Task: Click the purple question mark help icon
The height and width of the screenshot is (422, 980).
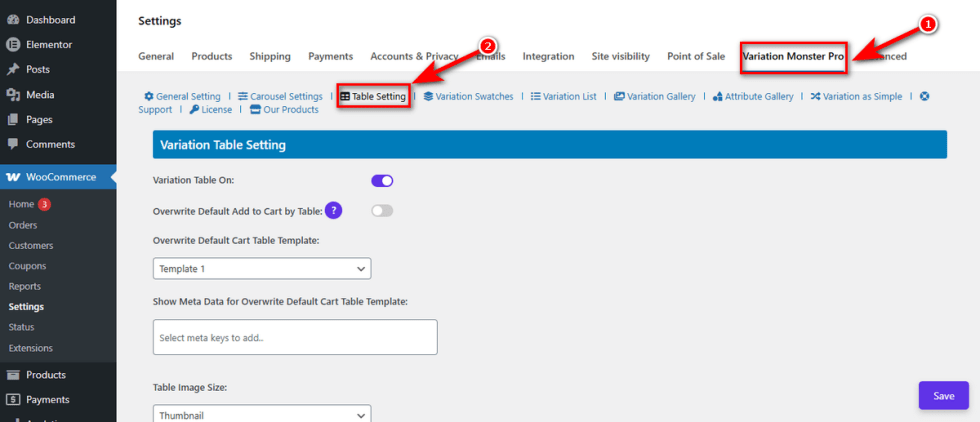Action: (334, 211)
